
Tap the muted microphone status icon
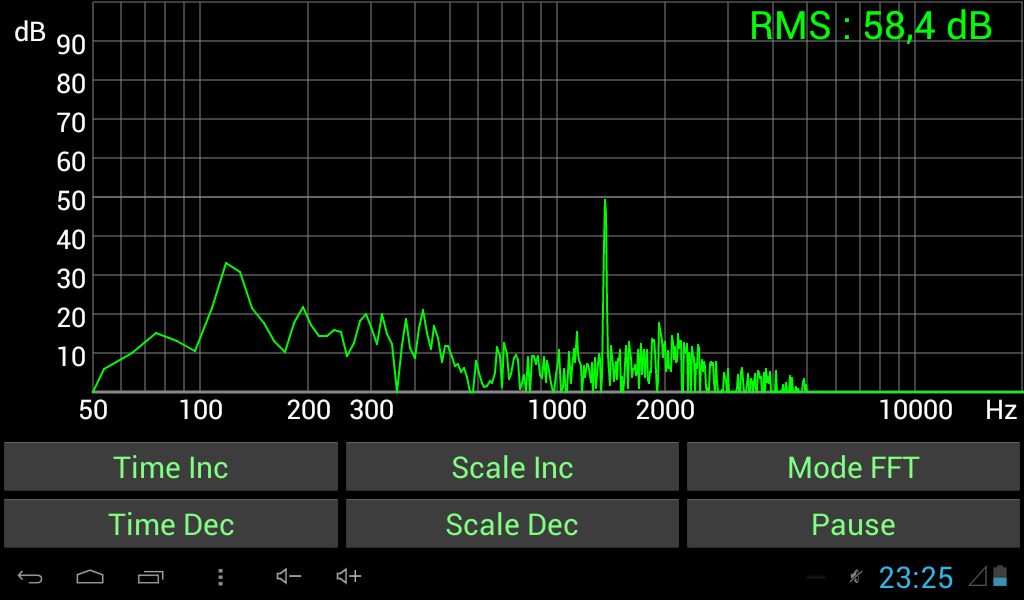tap(855, 576)
